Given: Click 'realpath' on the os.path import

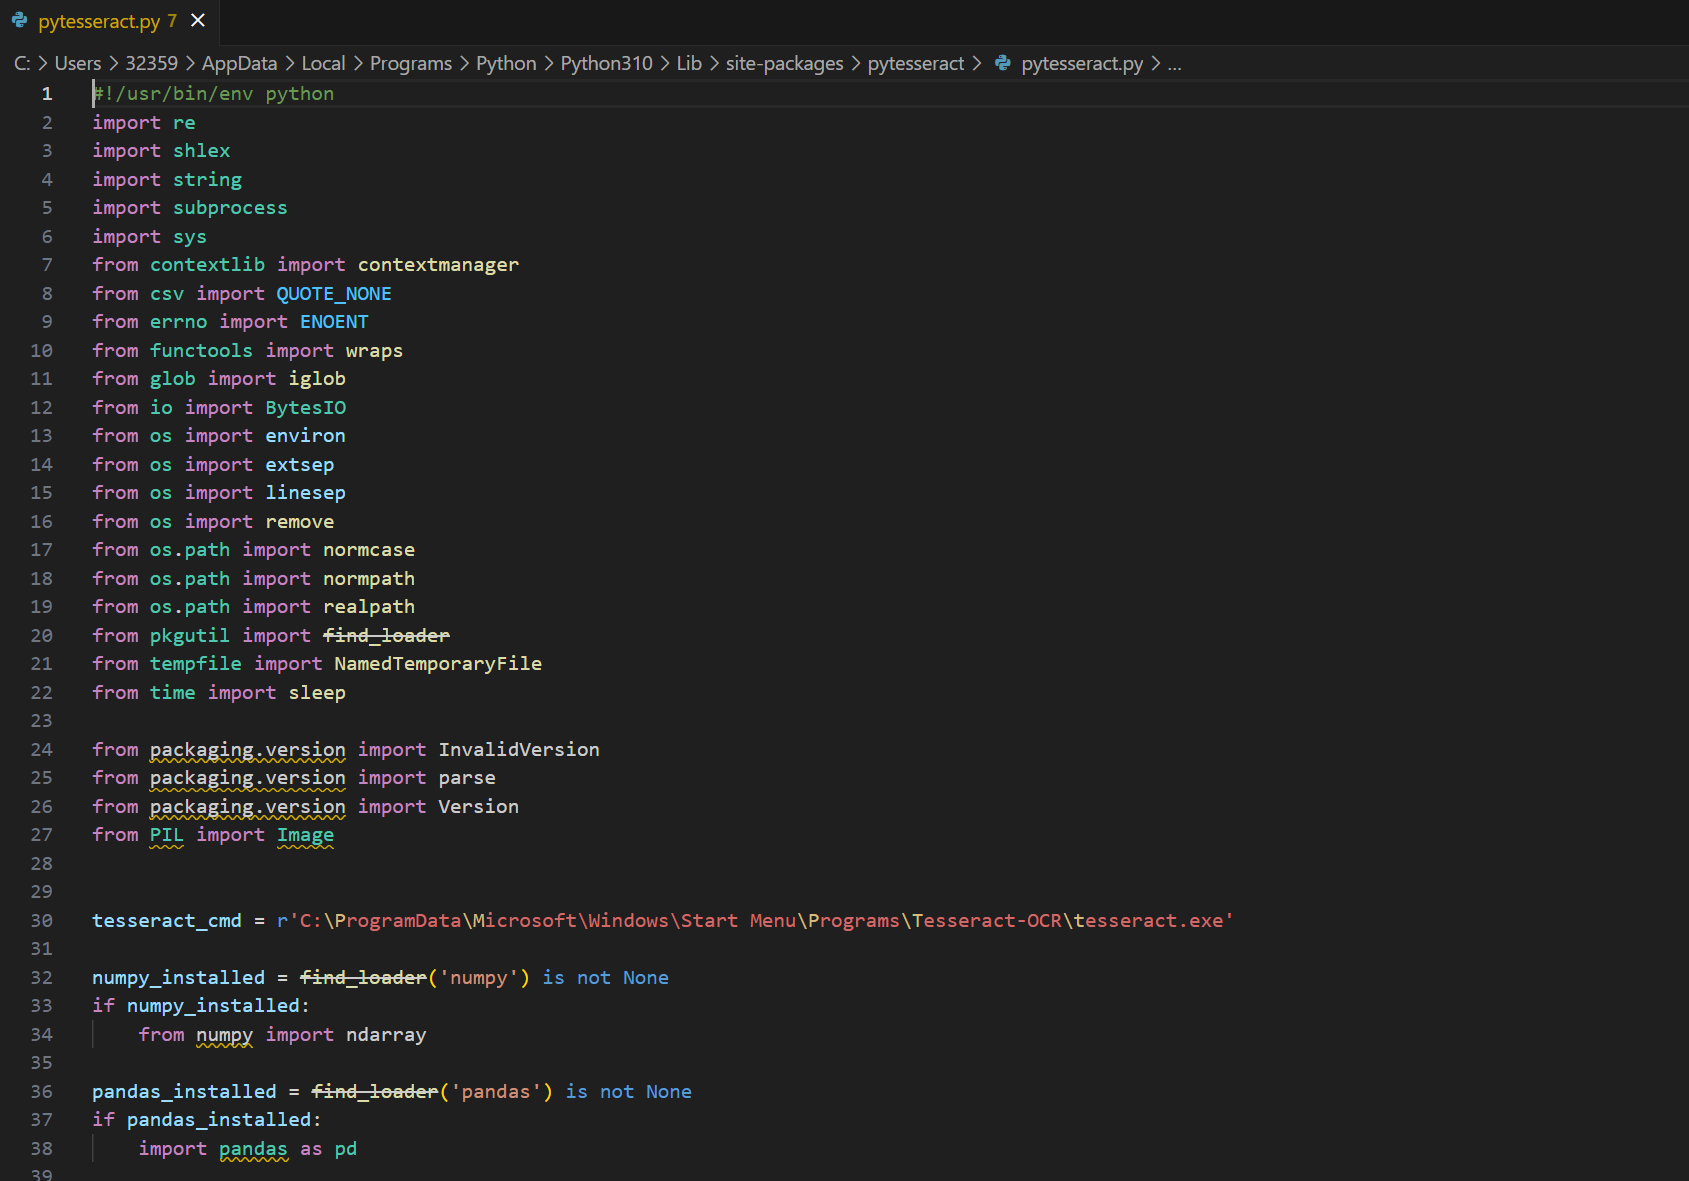Looking at the screenshot, I should coord(369,606).
